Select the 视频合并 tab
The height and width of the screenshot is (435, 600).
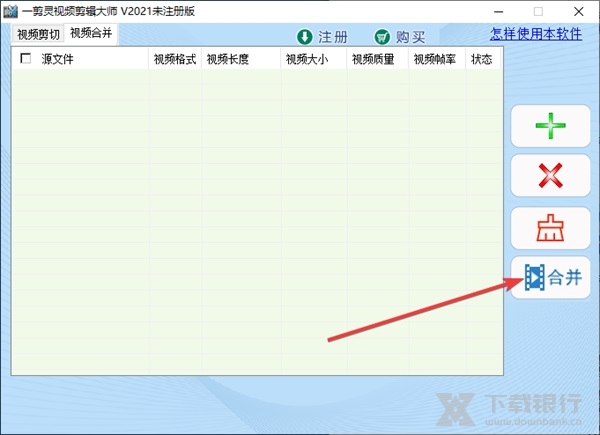tap(91, 33)
